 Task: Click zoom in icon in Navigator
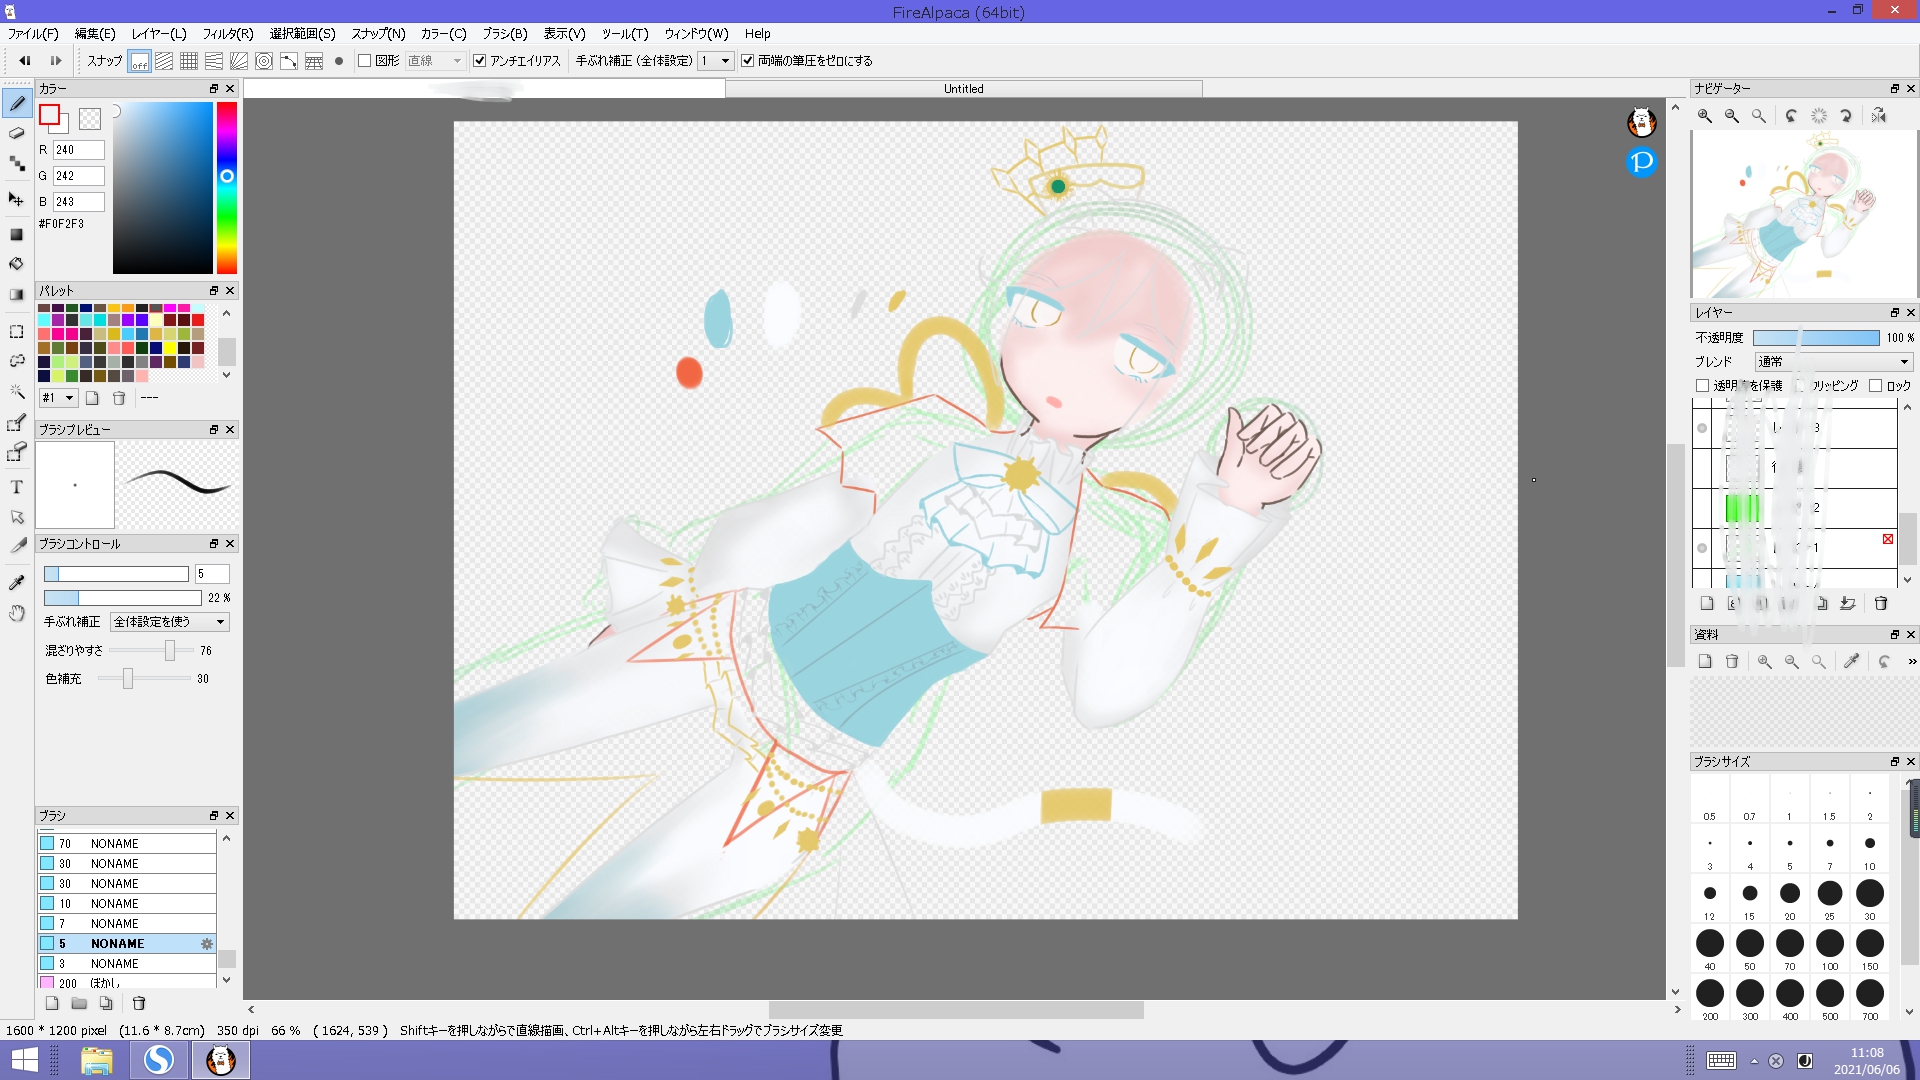pos(1705,116)
